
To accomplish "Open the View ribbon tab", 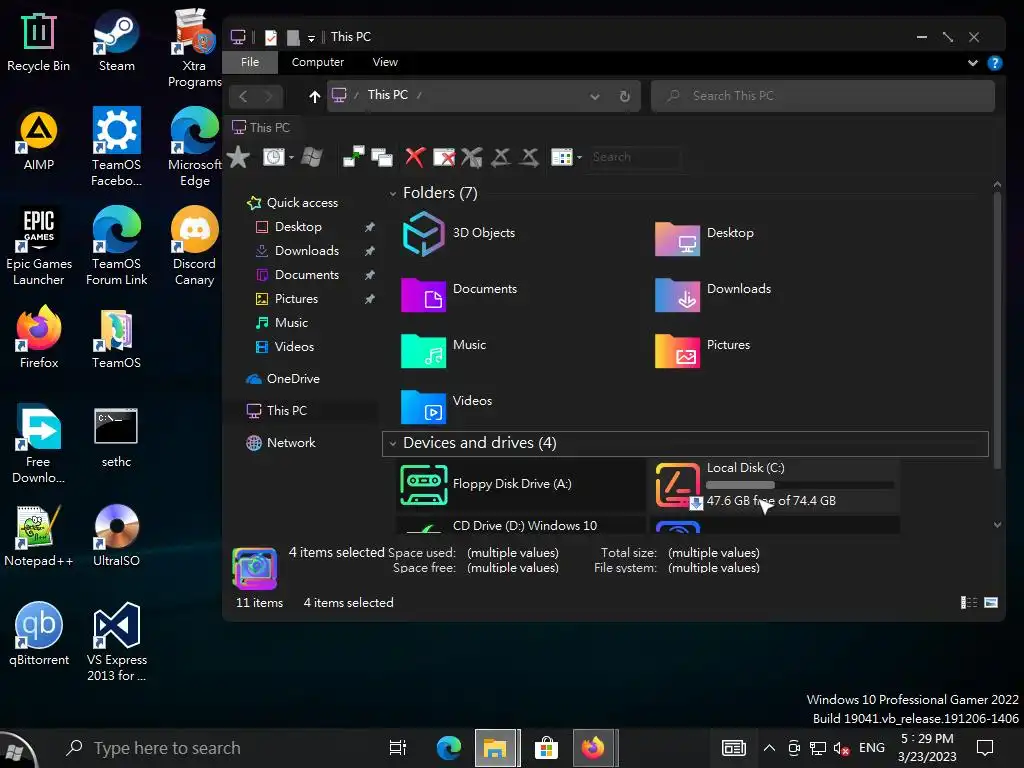I will point(385,63).
